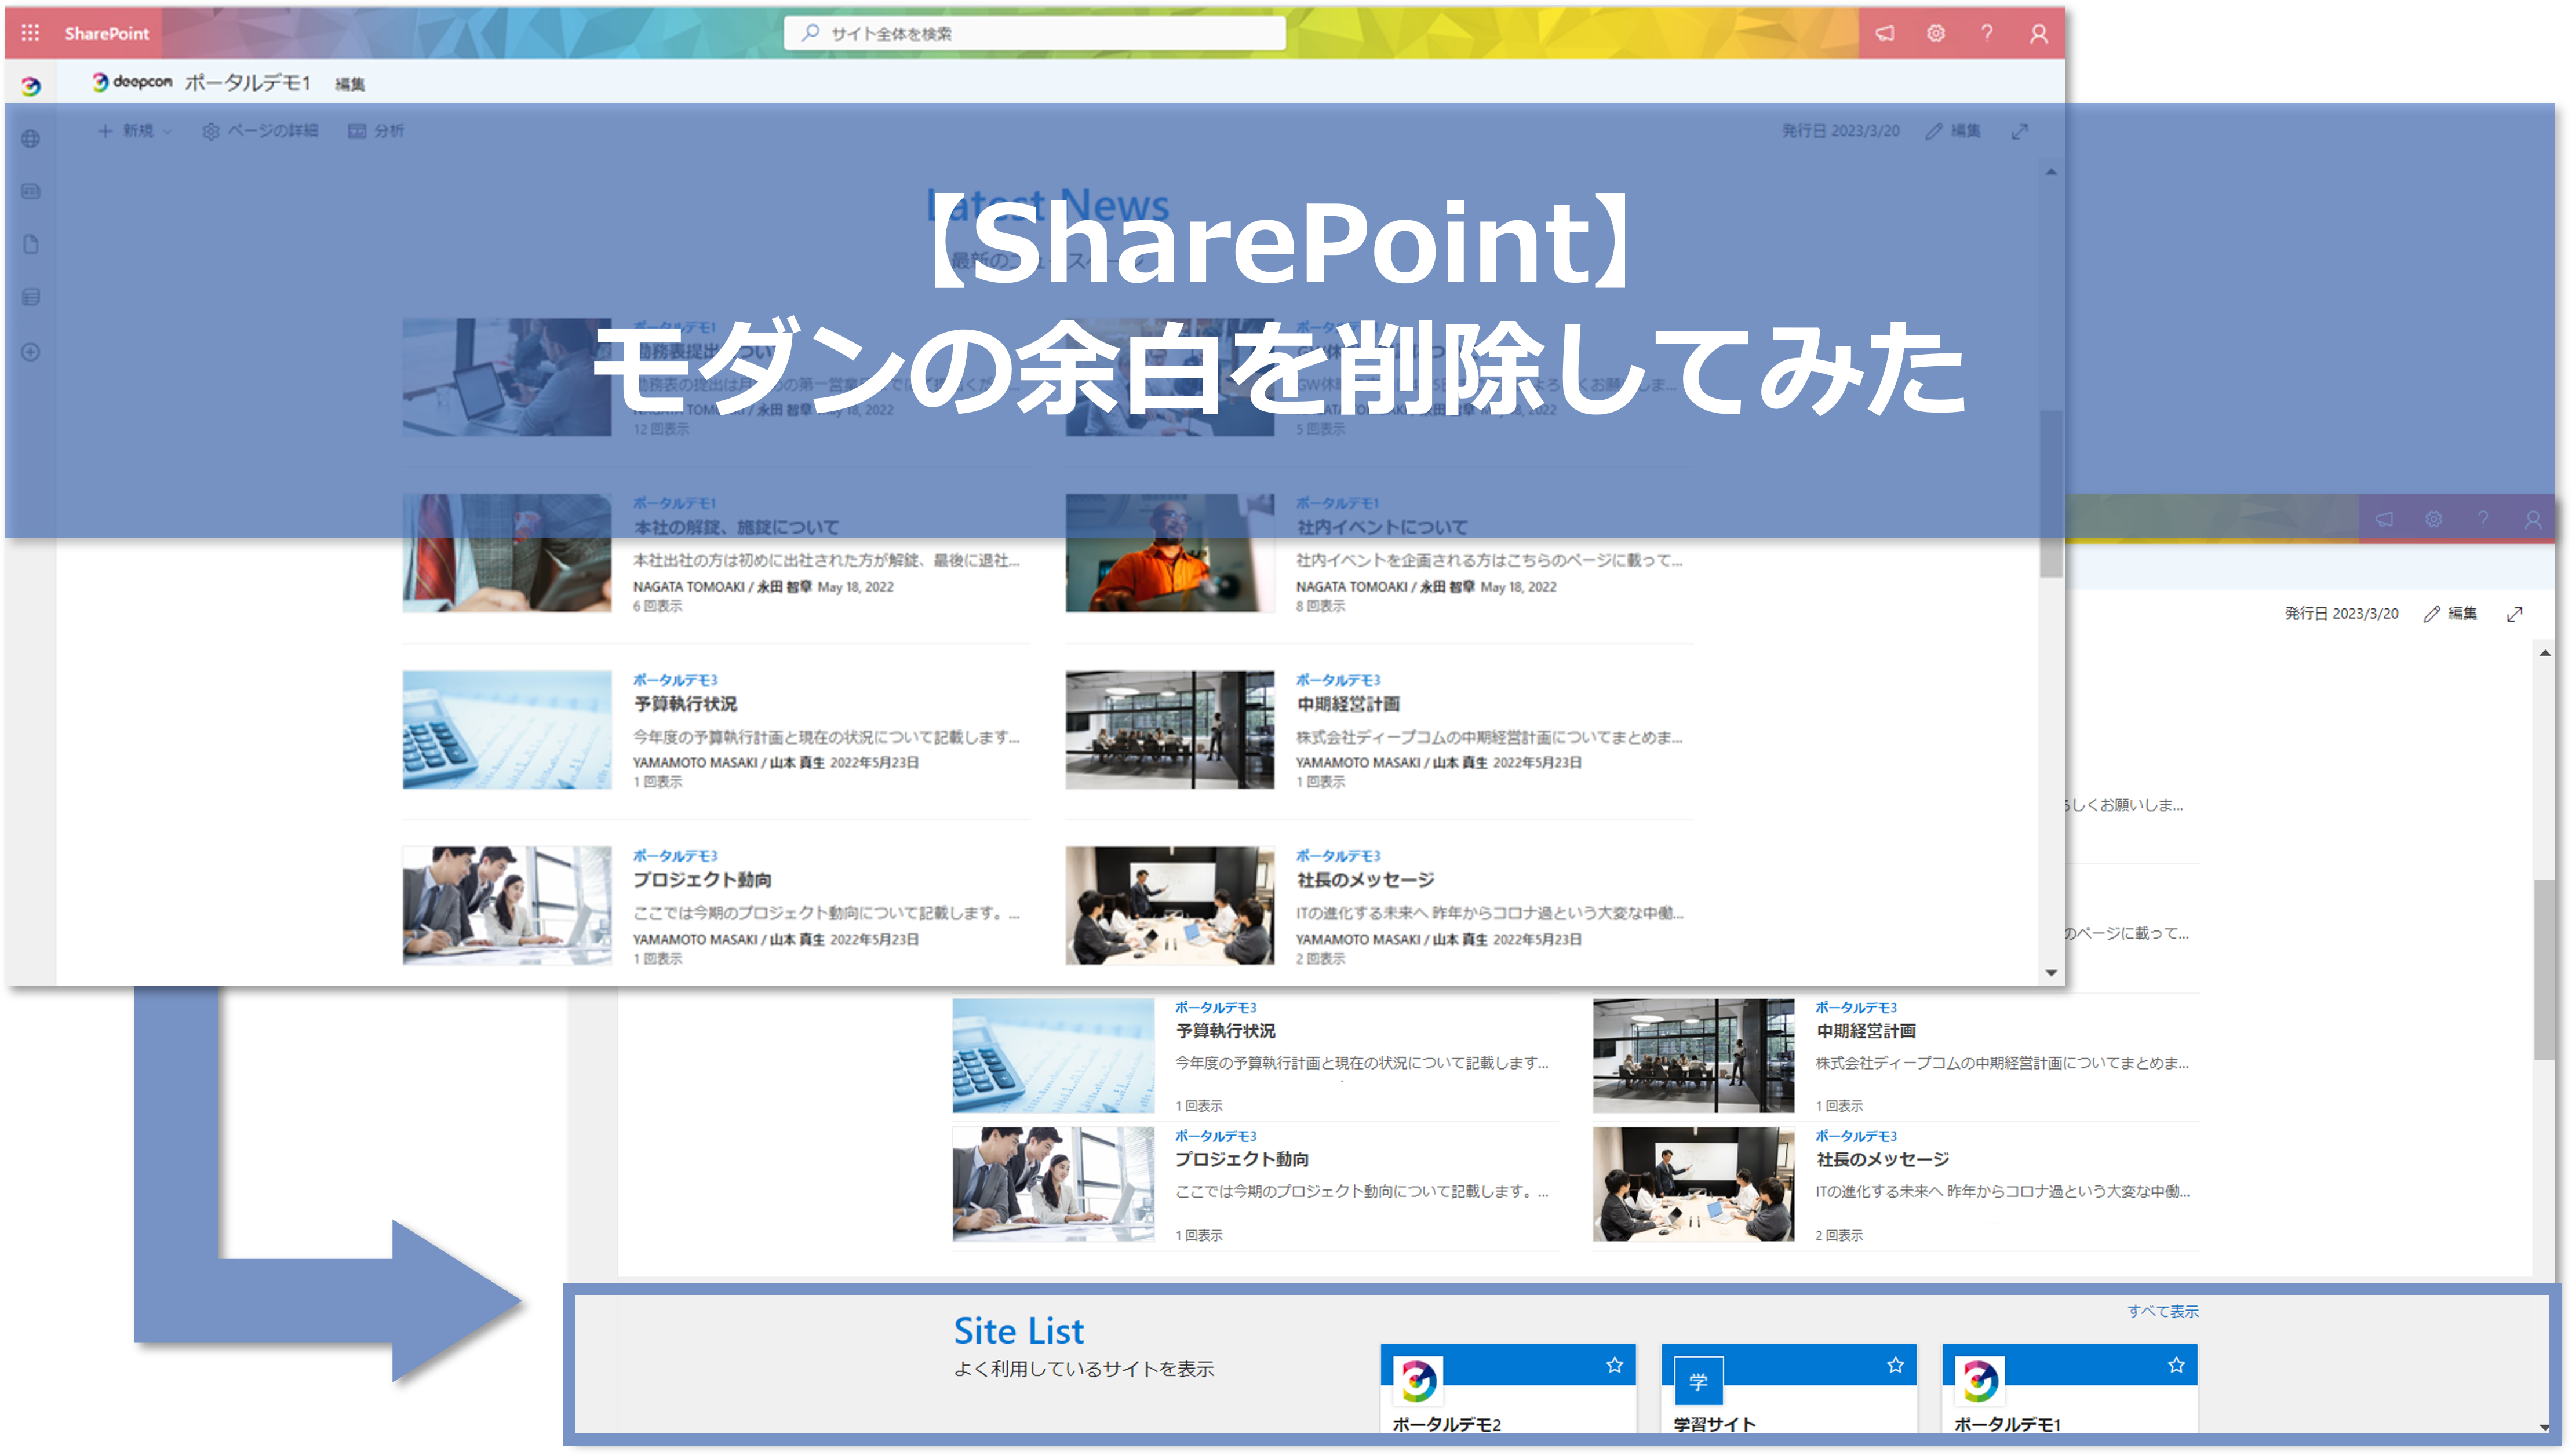Open the file page icon in left sidebar

point(31,245)
